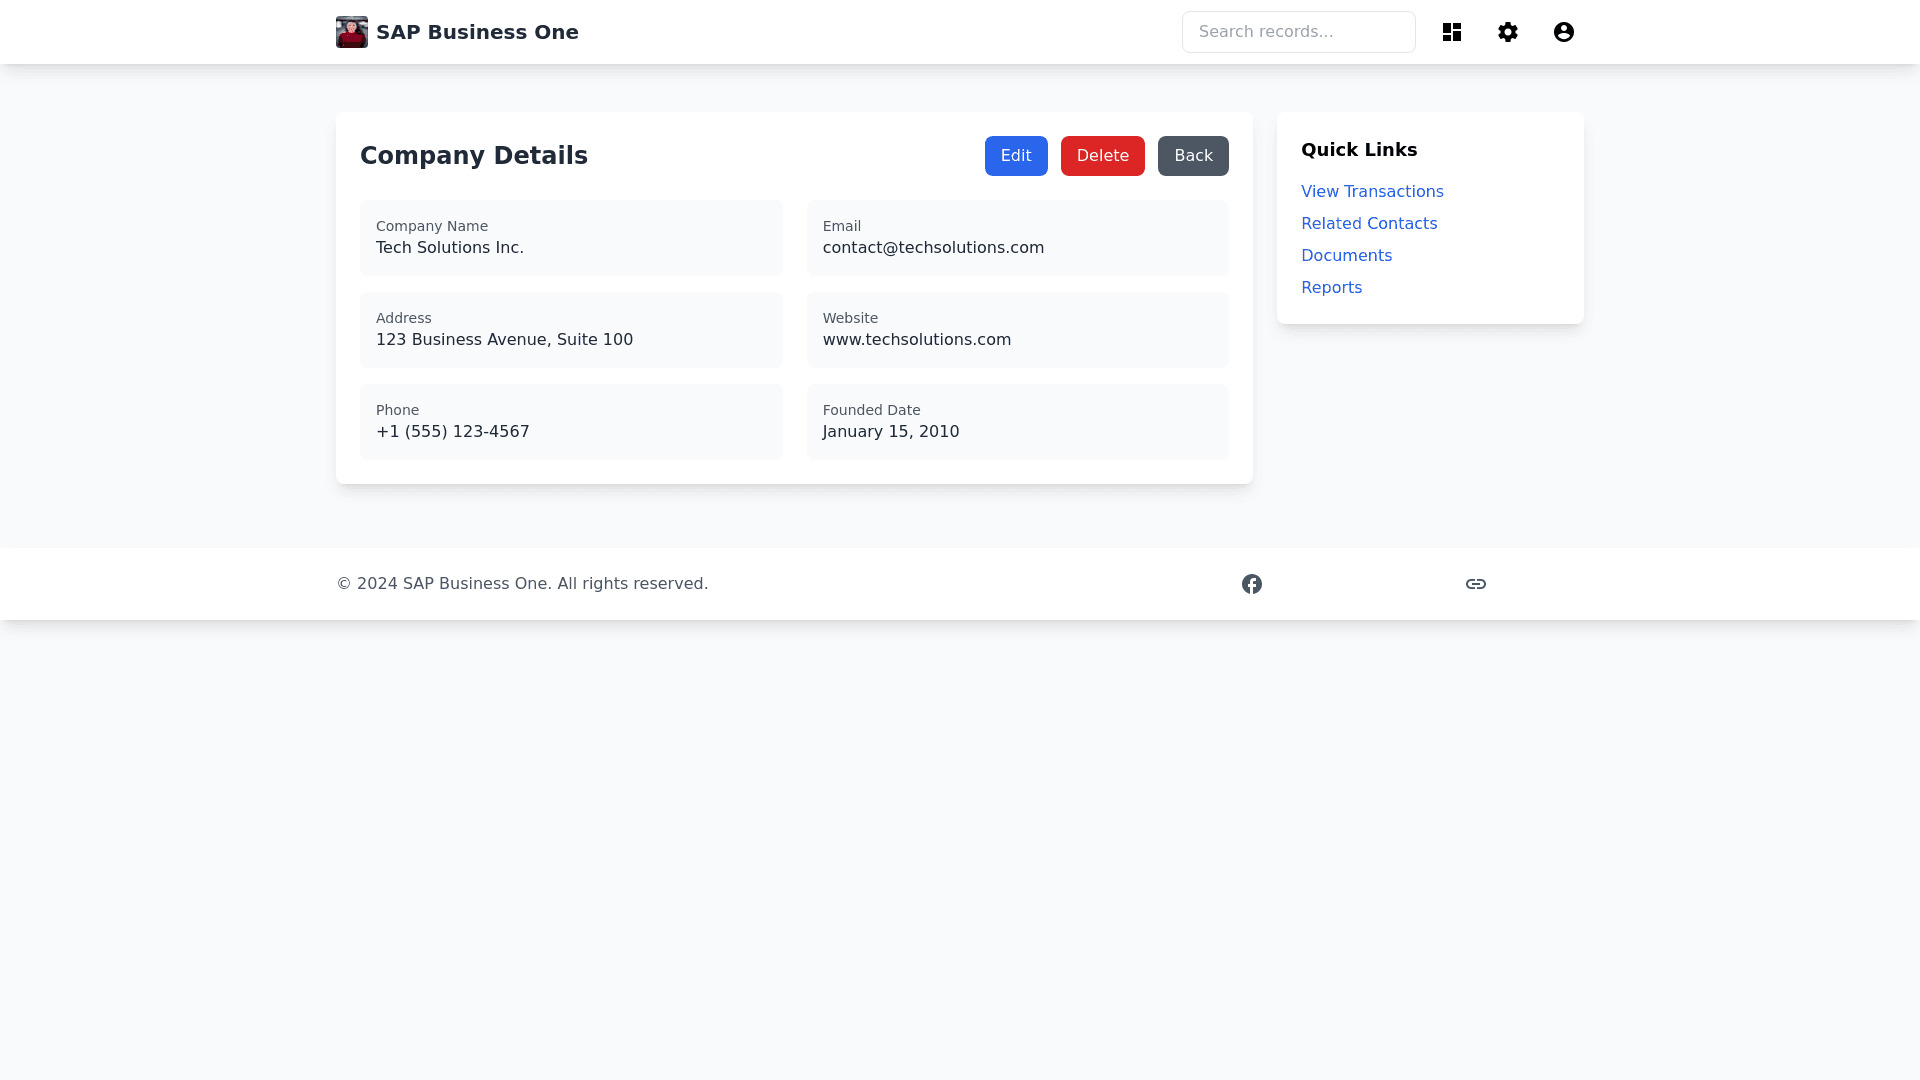Open the user account profile icon

1564,32
